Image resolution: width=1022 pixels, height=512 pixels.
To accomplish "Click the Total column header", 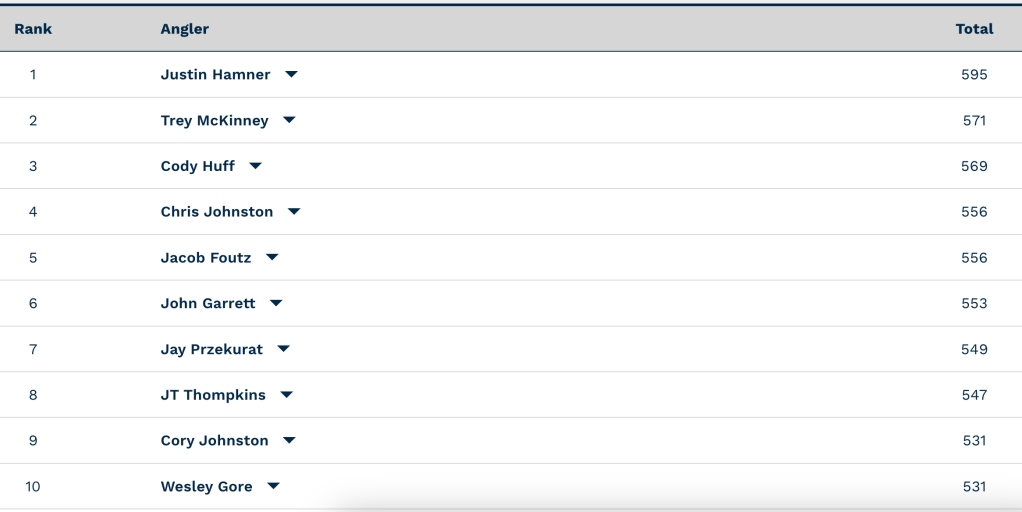I will tap(974, 29).
